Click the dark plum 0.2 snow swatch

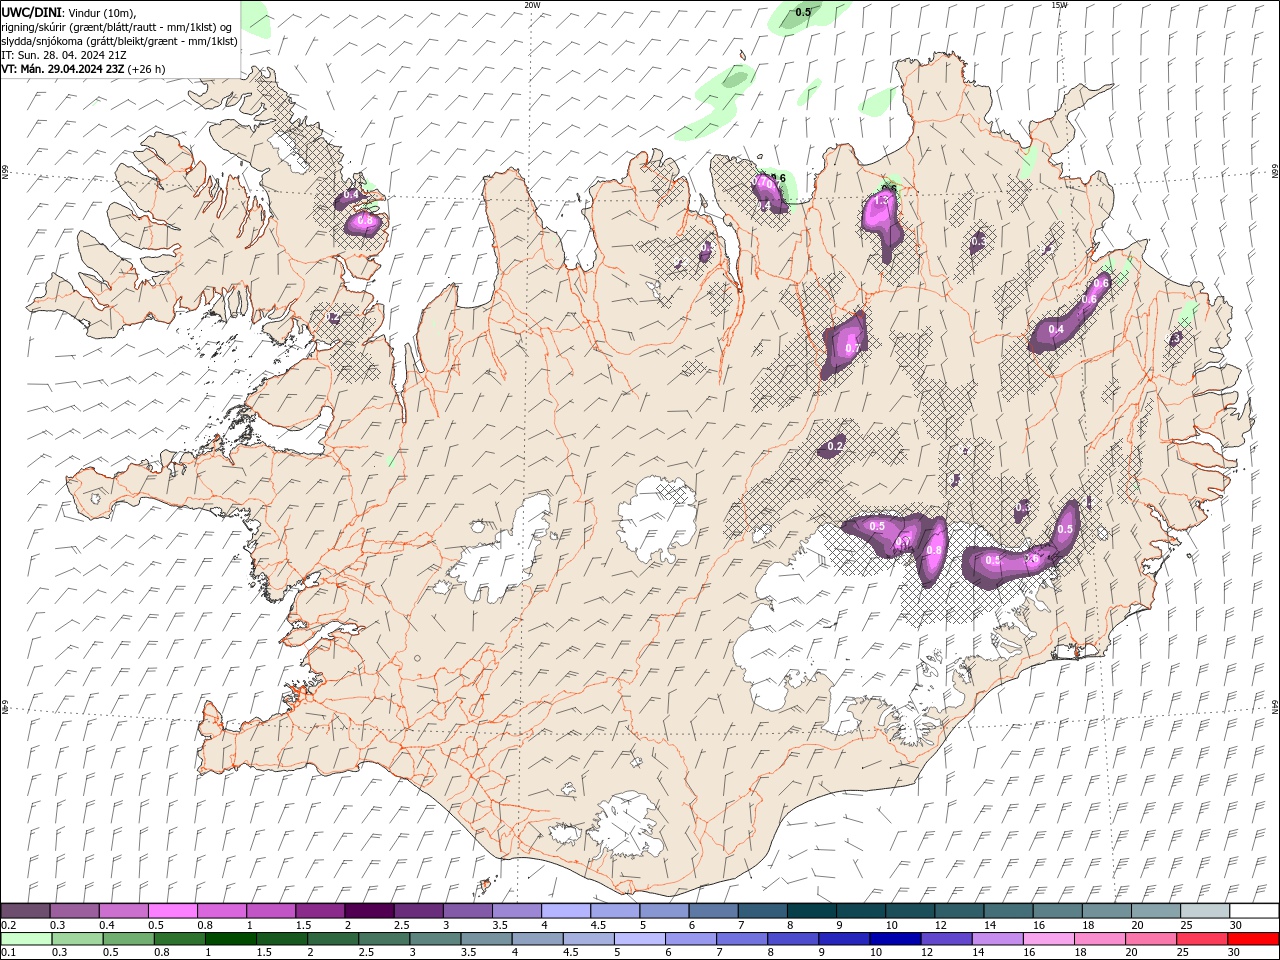(x=25, y=911)
